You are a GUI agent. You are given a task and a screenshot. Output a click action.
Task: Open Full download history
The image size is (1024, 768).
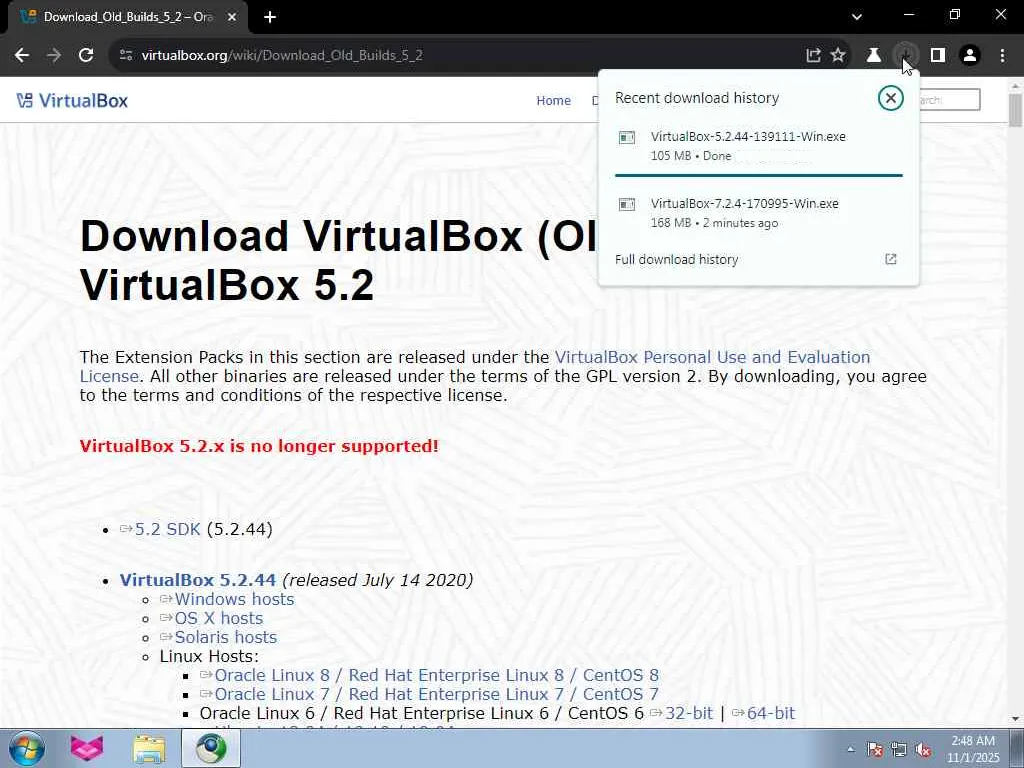point(677,259)
